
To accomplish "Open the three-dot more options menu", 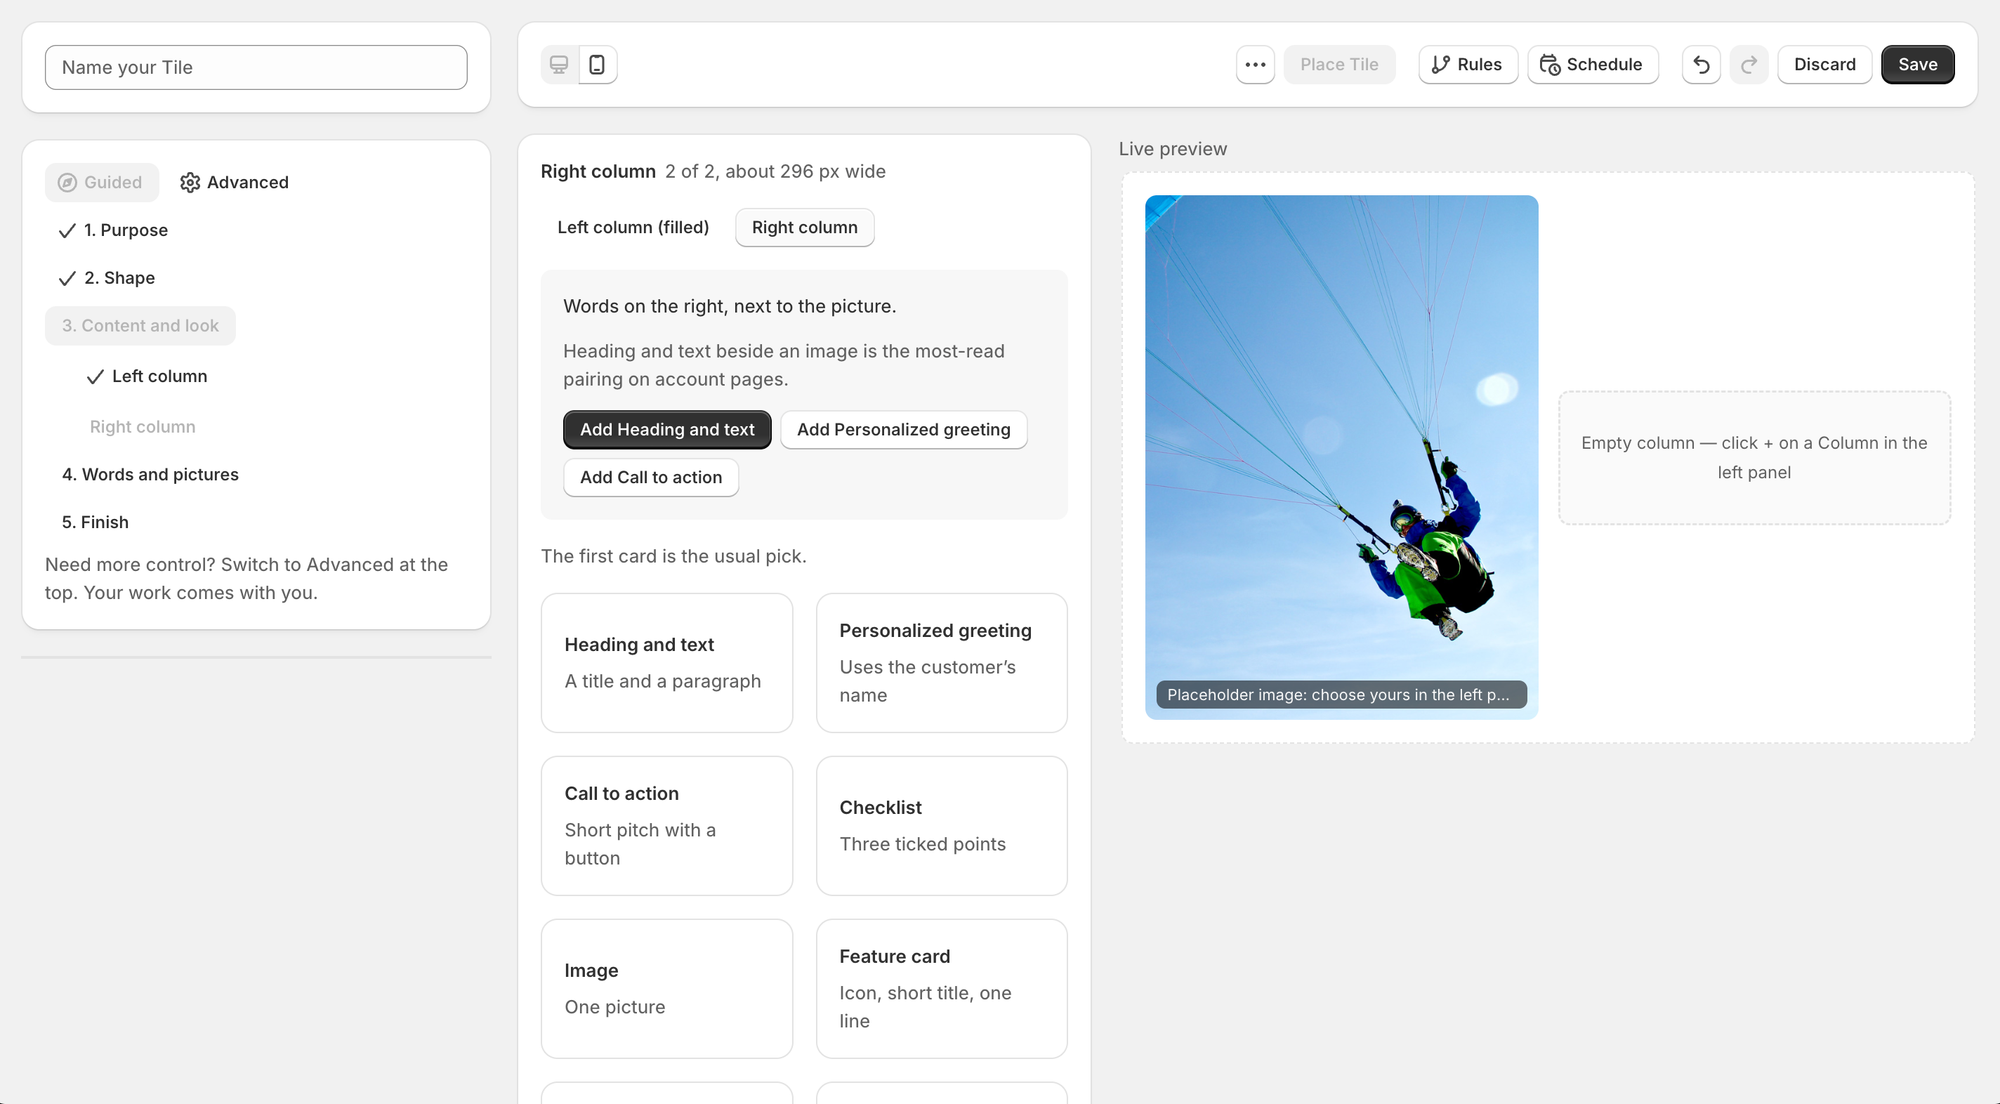I will [x=1255, y=65].
